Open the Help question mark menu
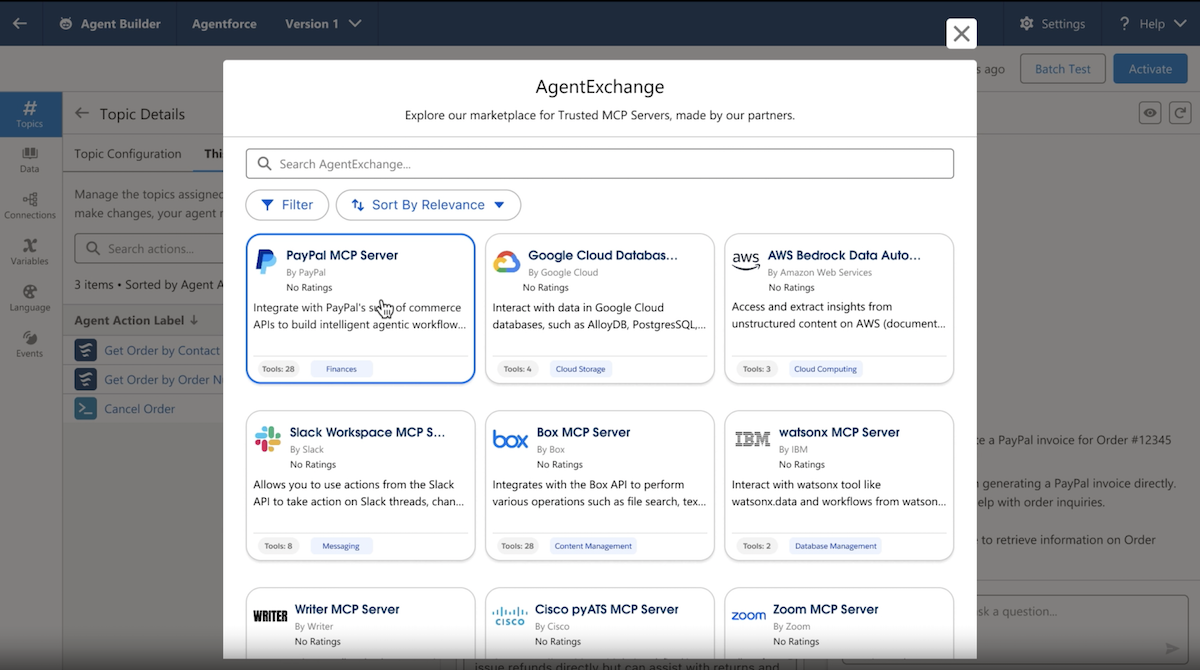The width and height of the screenshot is (1200, 670). tap(1124, 24)
